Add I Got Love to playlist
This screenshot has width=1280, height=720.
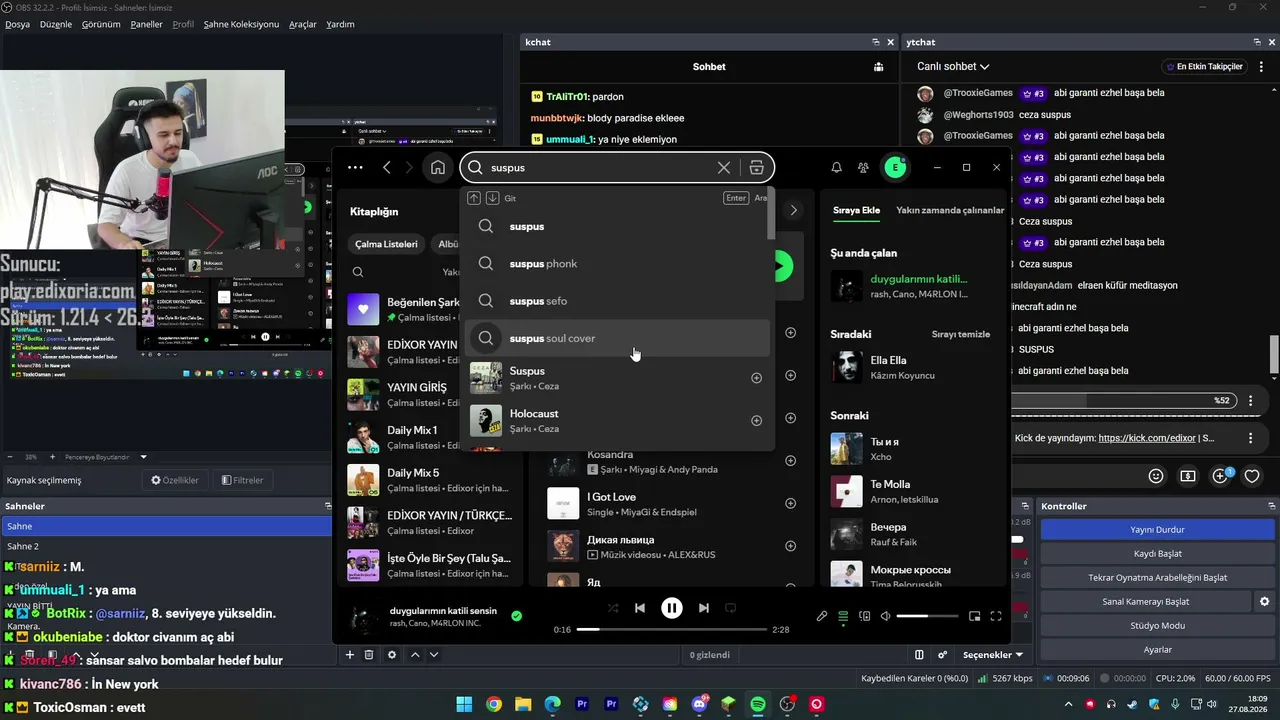pyautogui.click(x=790, y=504)
